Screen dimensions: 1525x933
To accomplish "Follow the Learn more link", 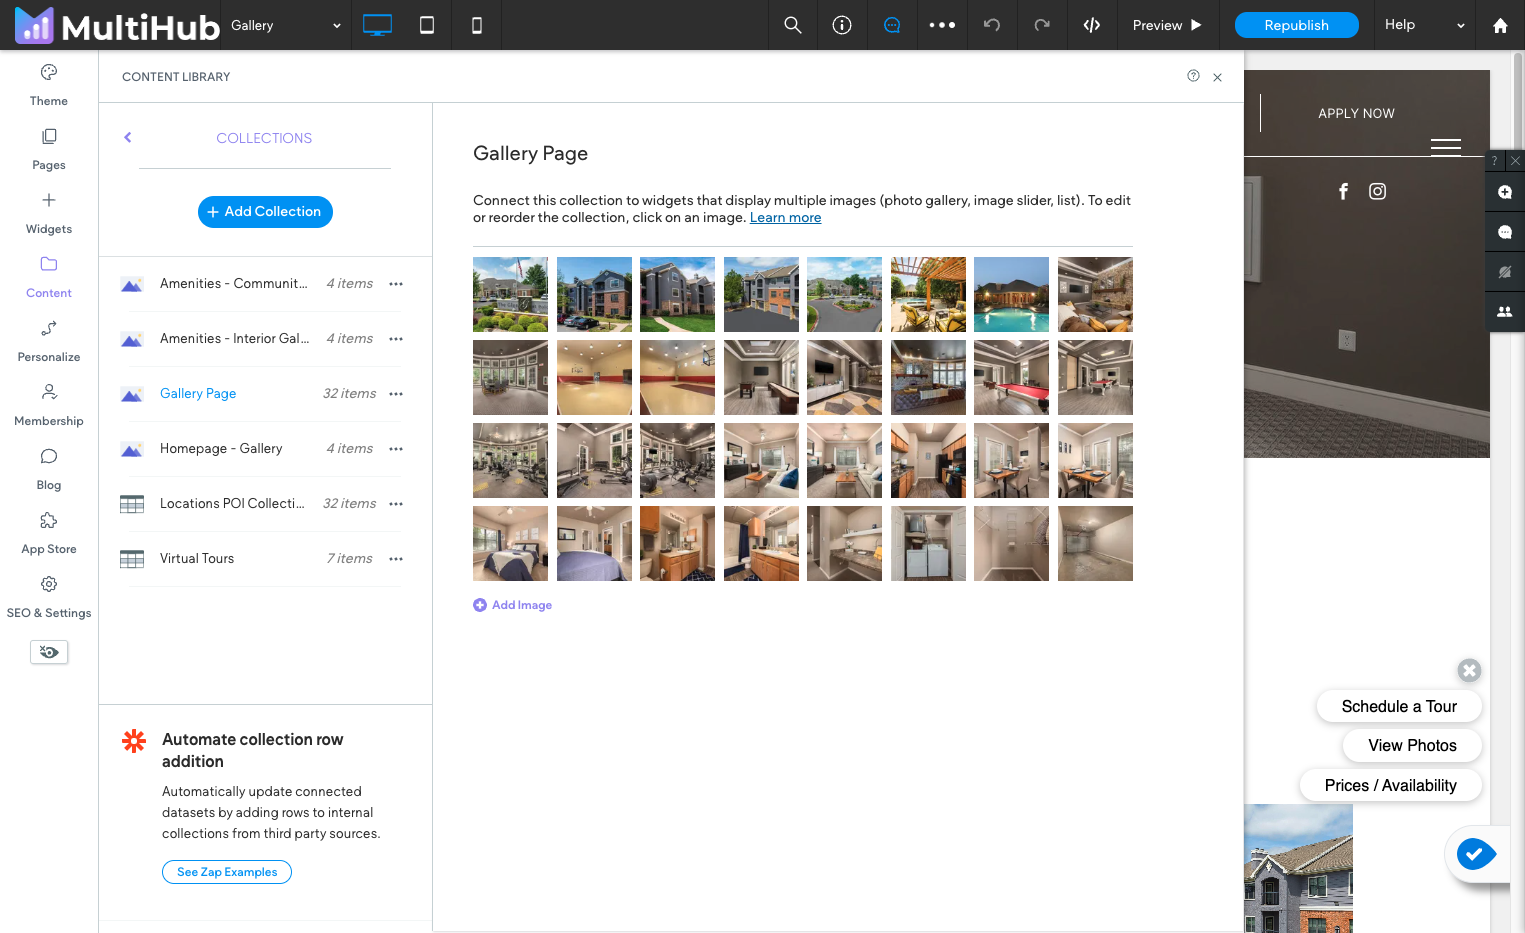I will tap(785, 218).
